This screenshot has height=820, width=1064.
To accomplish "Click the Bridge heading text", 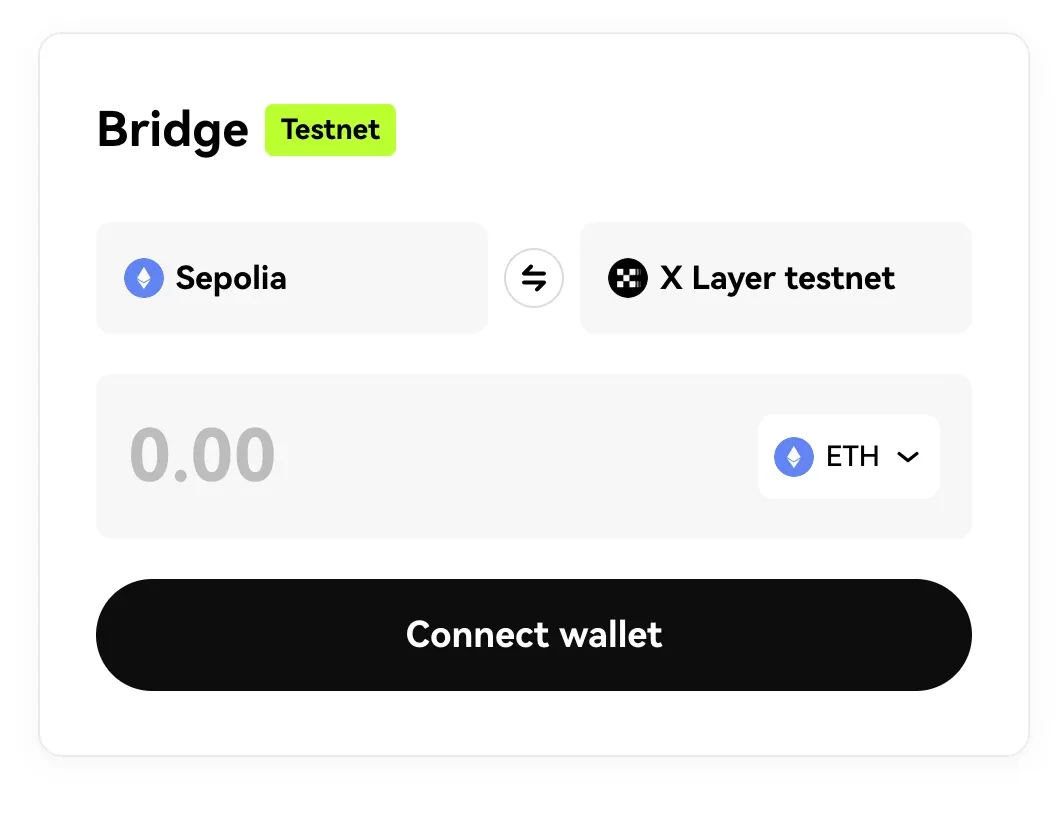I will pos(173,130).
